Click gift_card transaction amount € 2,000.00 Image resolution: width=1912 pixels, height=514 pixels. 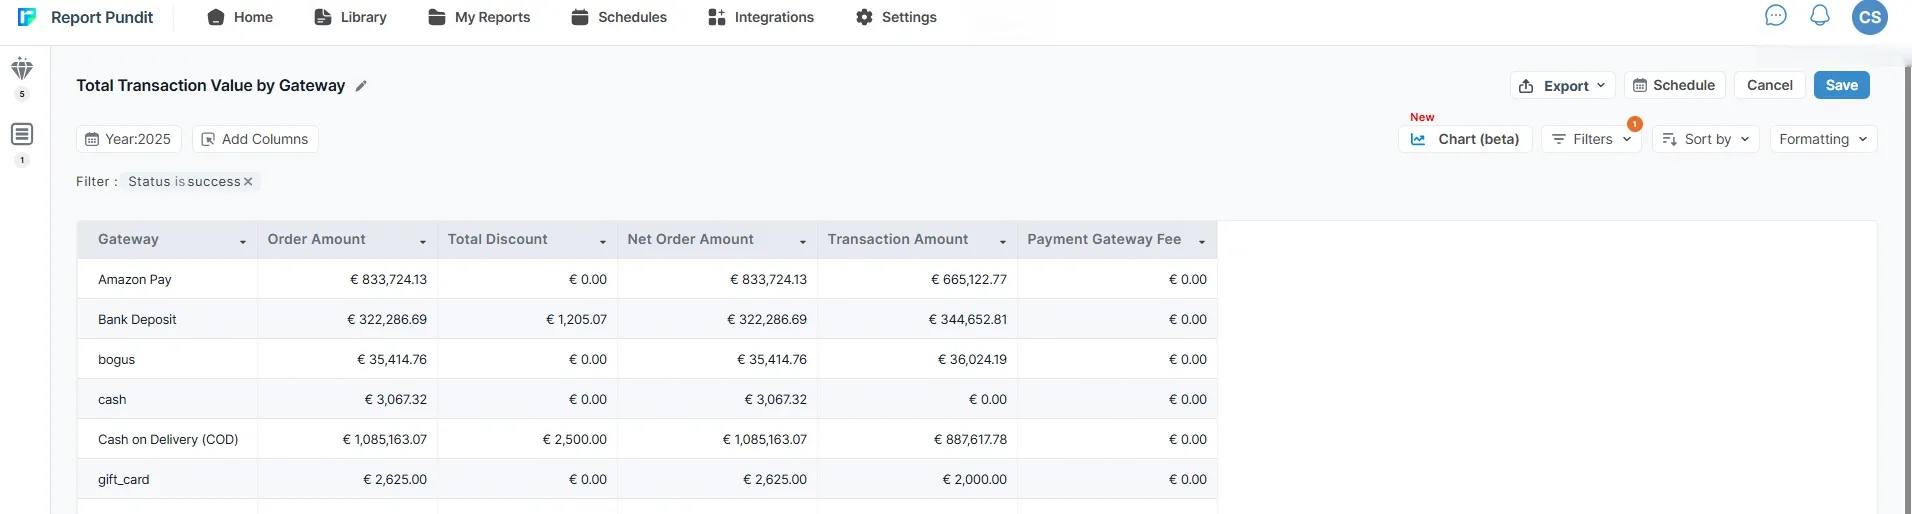(x=974, y=480)
